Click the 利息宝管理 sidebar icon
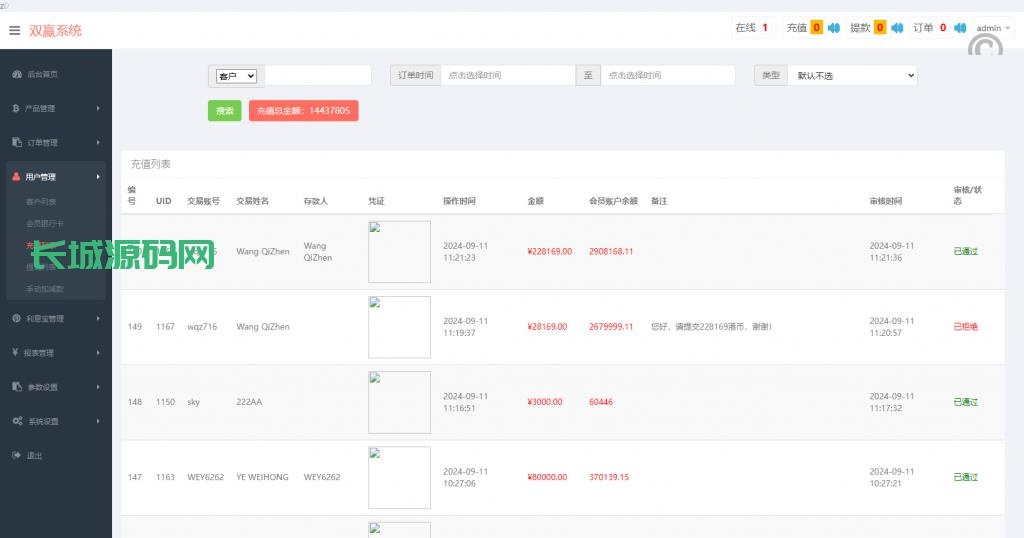 (17, 319)
